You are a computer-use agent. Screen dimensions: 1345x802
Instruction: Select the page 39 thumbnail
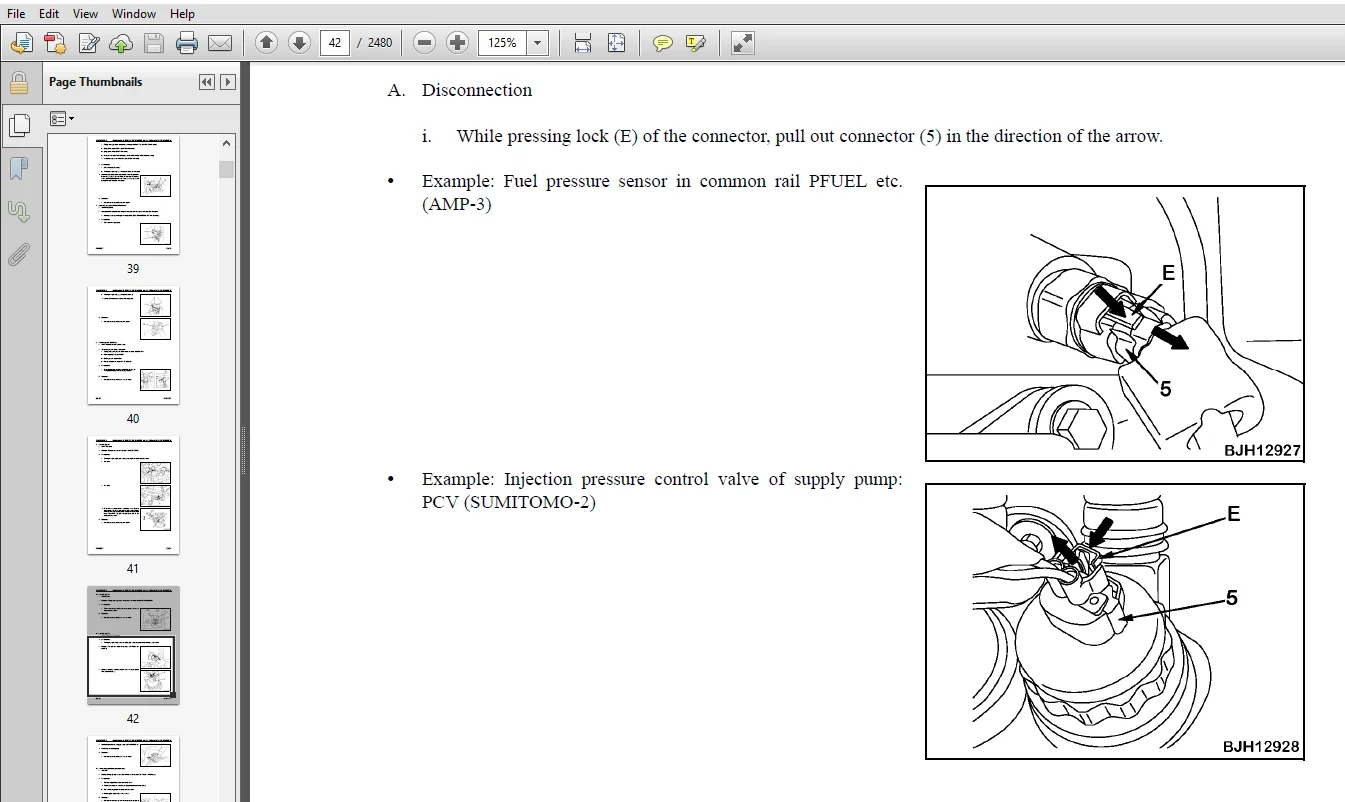tap(133, 196)
